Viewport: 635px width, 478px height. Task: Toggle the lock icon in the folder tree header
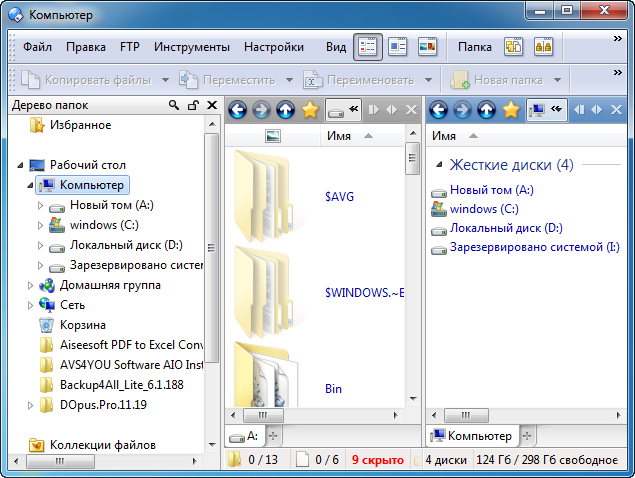[x=193, y=105]
